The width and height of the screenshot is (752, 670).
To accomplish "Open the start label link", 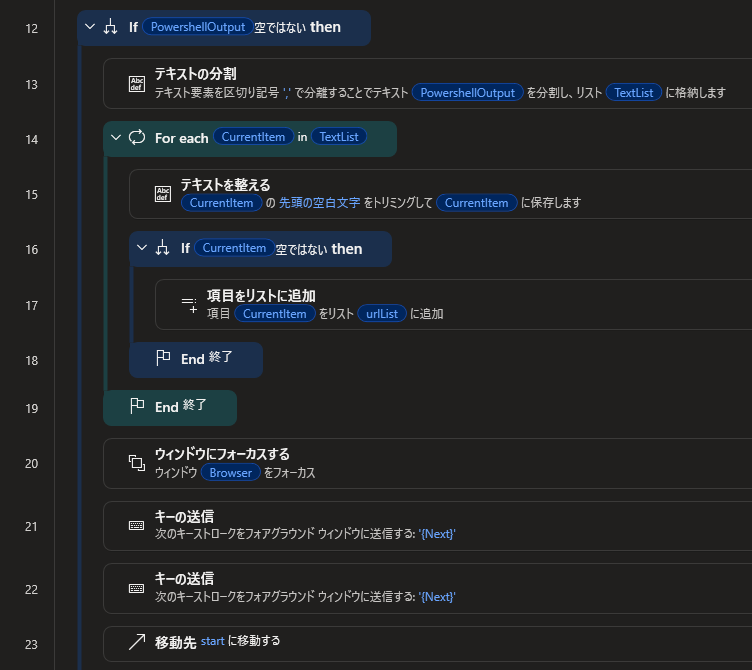I will point(212,641).
